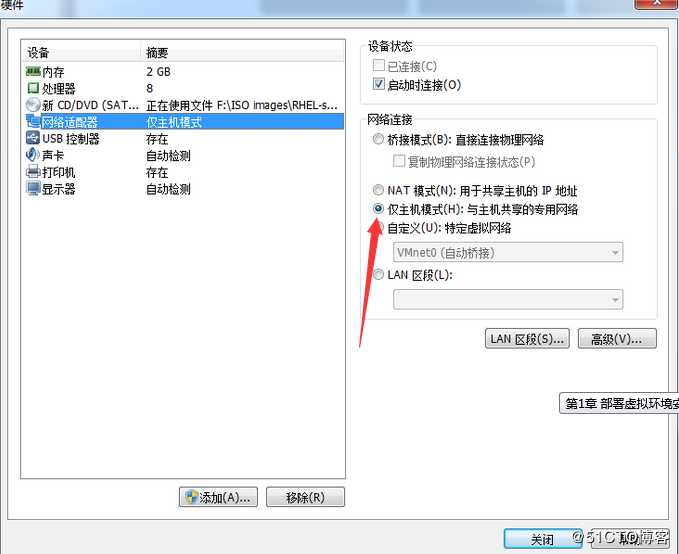Open the 高级(V)... (Advanced) settings button
This screenshot has height=554, width=679.
[x=617, y=339]
